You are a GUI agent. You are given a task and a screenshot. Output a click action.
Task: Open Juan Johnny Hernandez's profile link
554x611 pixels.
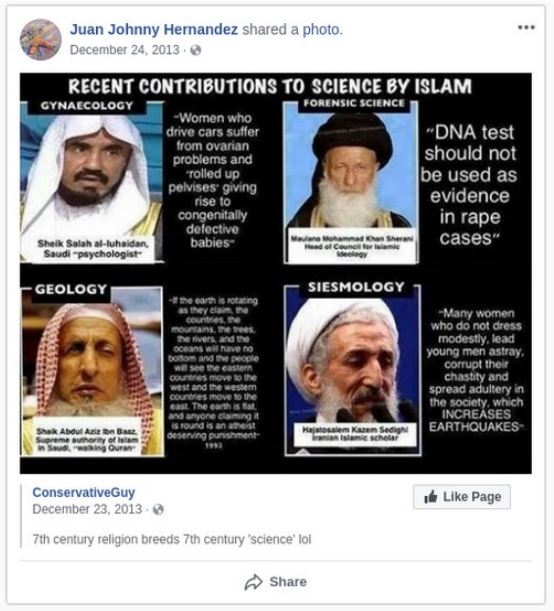point(153,30)
